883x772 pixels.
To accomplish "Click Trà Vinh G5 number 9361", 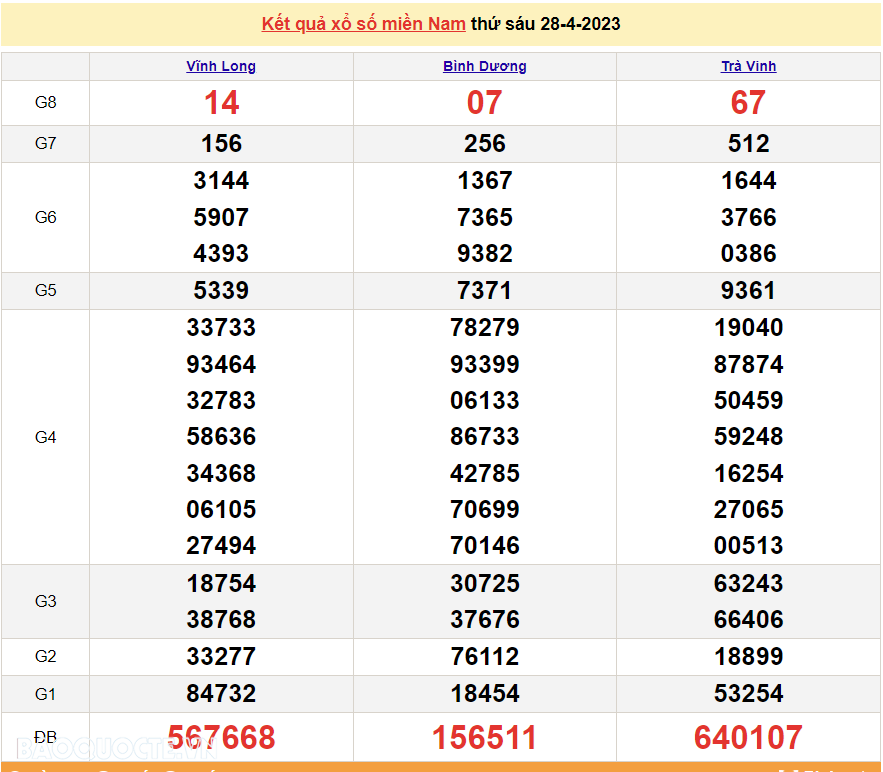I will point(748,290).
